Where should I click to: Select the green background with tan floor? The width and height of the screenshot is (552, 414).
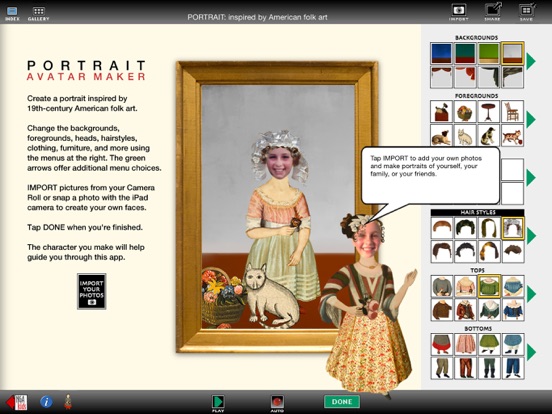tap(489, 53)
